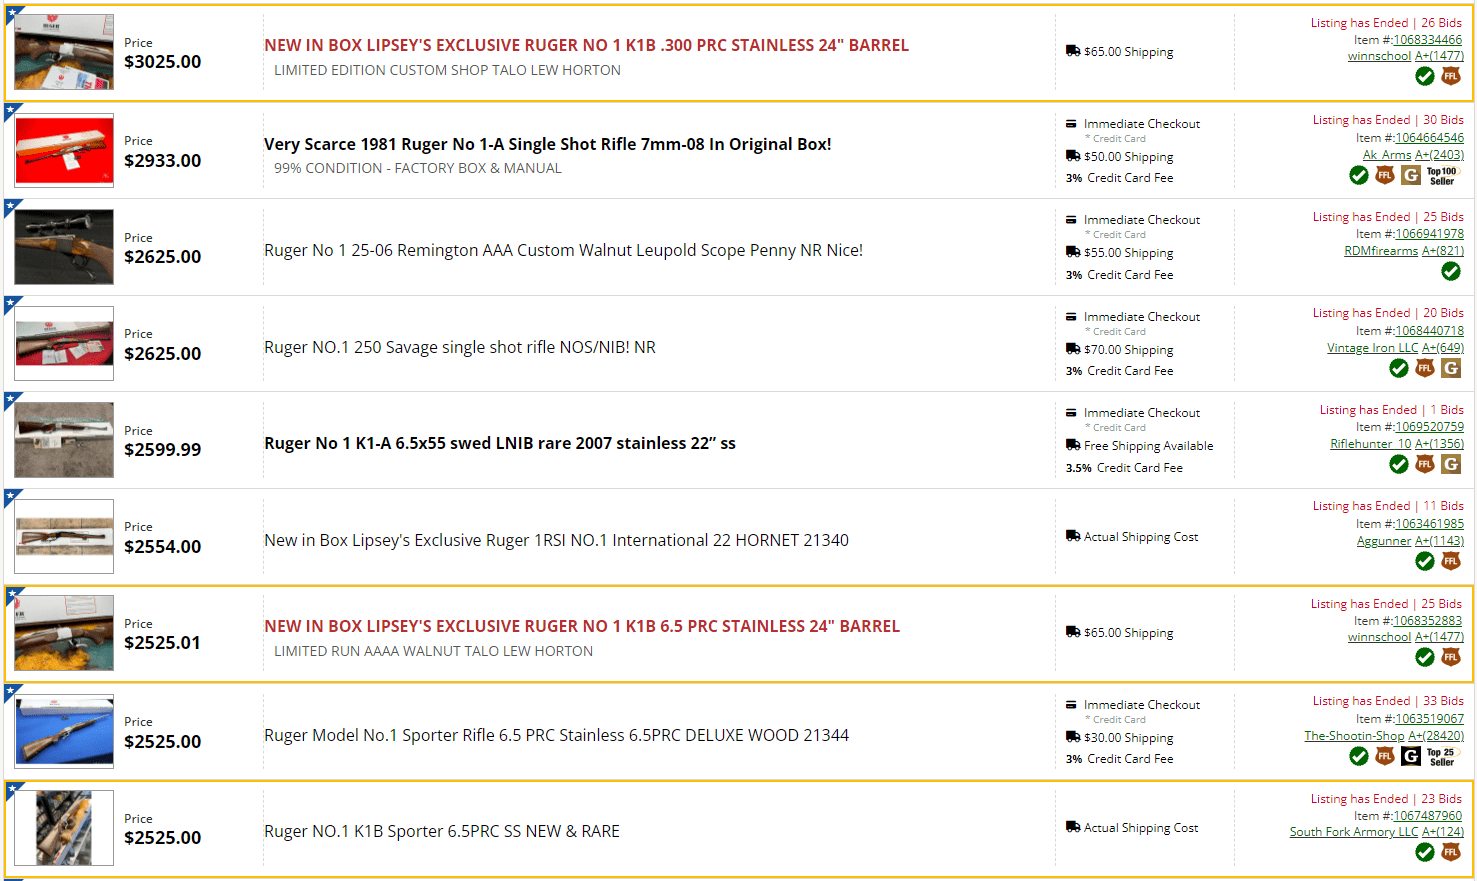This screenshot has height=881, width=1477.
Task: Click the verified checkmark for Vintage Iron LLC
Action: [x=1399, y=368]
